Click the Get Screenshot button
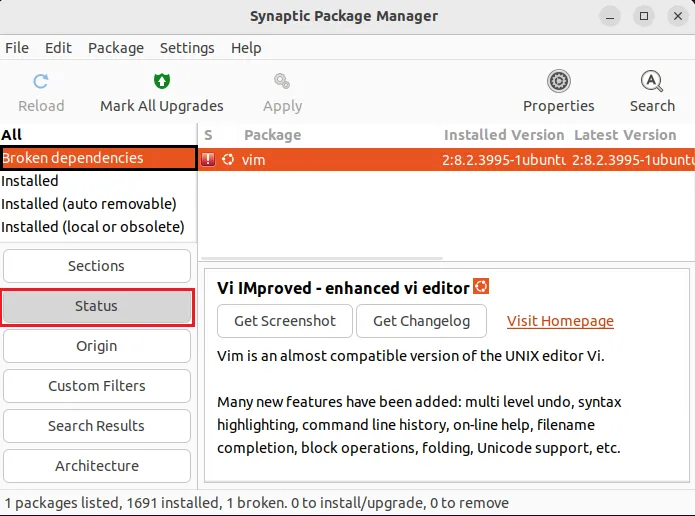Screen dimensions: 695x516 tap(285, 321)
